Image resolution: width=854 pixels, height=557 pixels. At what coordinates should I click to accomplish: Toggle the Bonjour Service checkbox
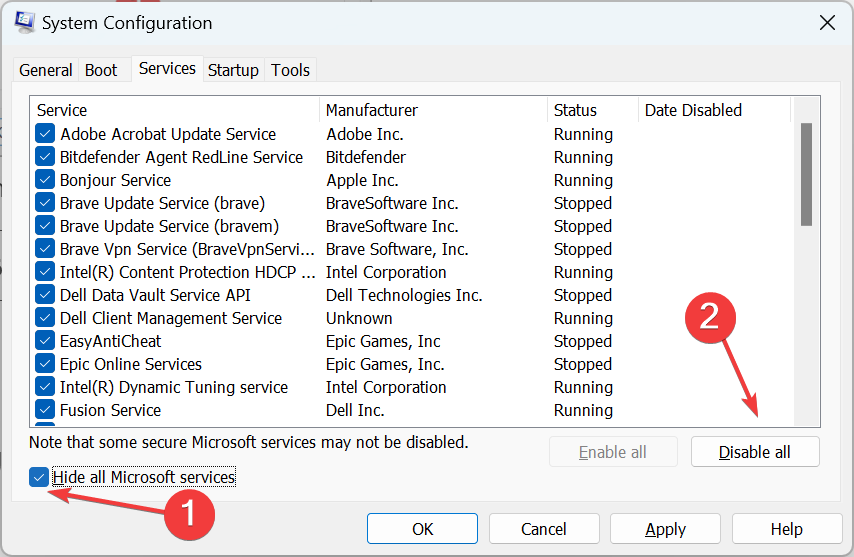[45, 180]
